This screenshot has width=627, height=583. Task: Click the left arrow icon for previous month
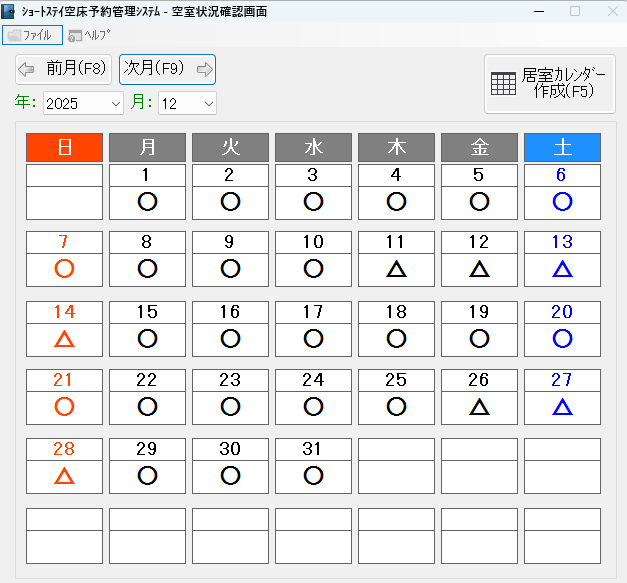click(27, 69)
